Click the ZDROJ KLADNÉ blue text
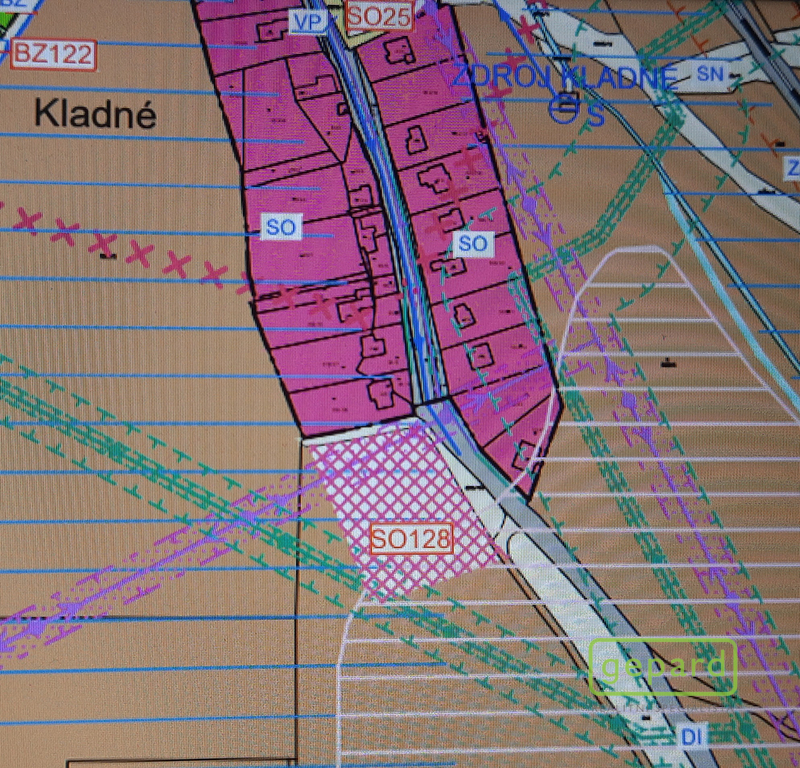This screenshot has width=800, height=768. (x=565, y=76)
